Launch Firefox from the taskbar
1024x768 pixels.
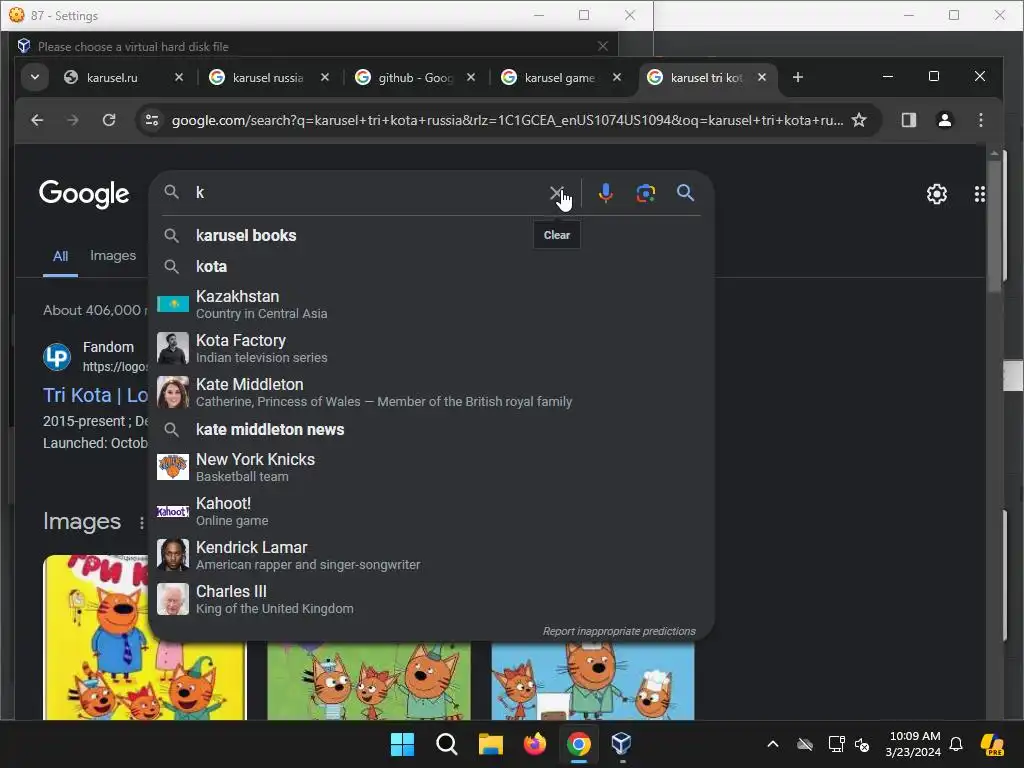535,744
